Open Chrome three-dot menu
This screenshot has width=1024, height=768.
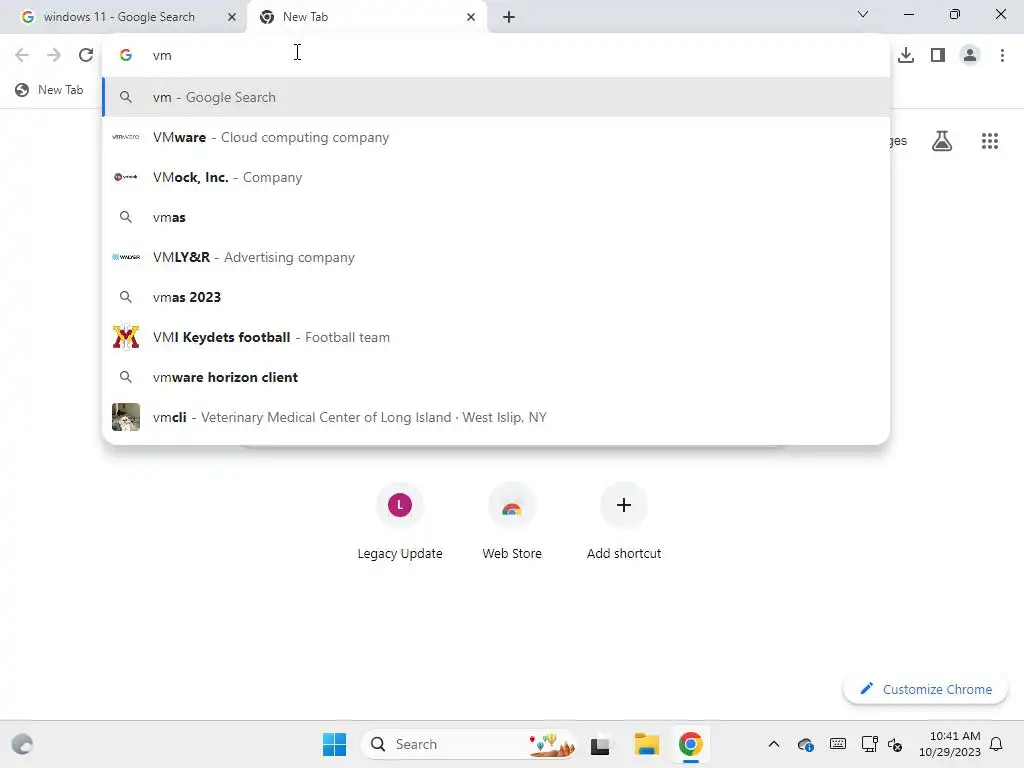pyautogui.click(x=1002, y=55)
